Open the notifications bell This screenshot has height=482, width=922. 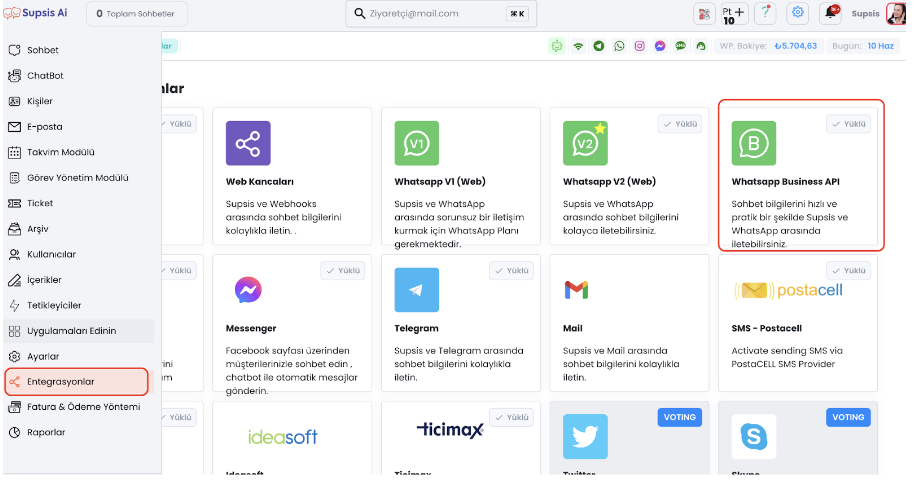(x=830, y=13)
